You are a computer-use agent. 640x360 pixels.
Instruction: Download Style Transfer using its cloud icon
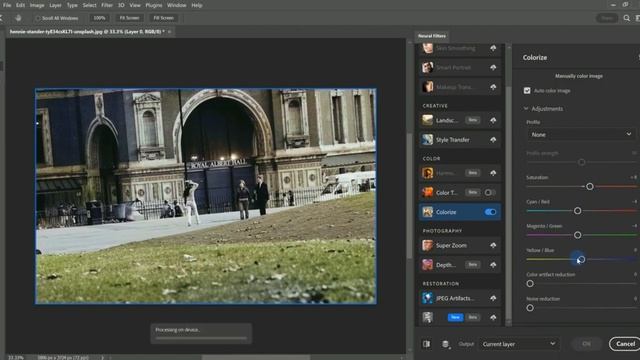click(x=493, y=140)
